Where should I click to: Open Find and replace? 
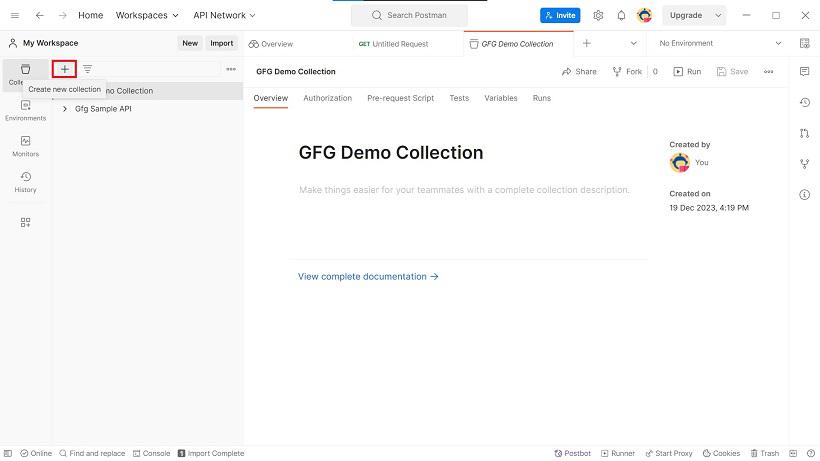pos(92,453)
